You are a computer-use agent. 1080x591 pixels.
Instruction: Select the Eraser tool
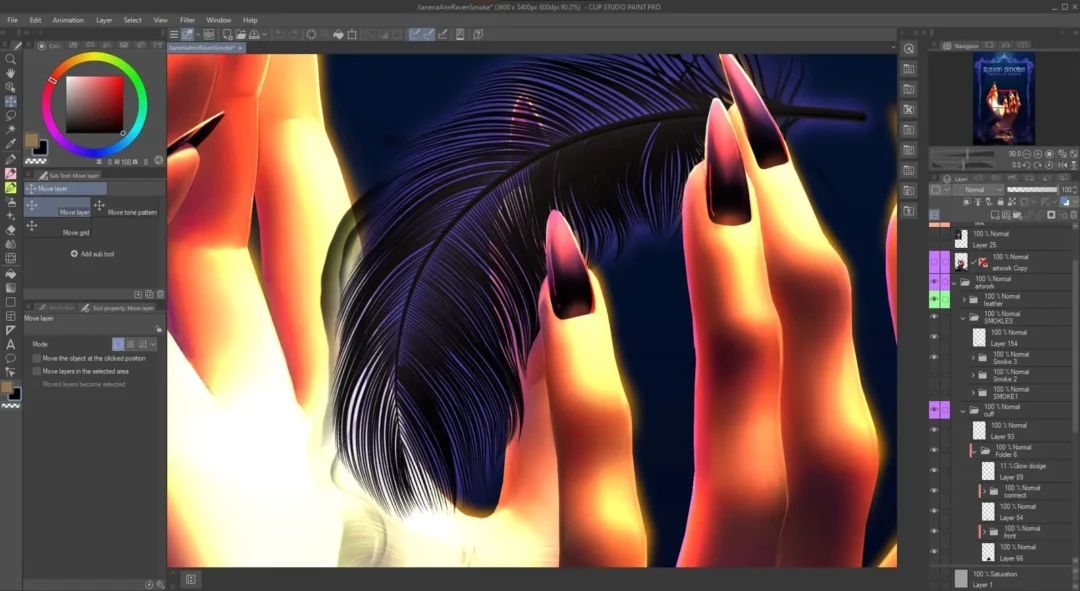point(11,229)
